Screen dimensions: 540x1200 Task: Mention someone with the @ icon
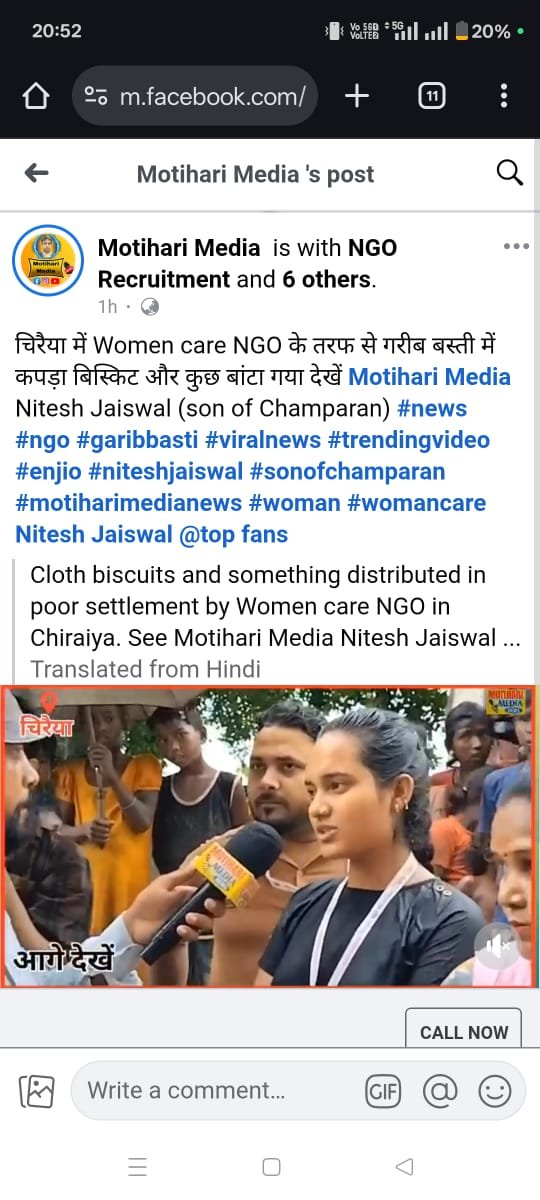click(x=440, y=1091)
